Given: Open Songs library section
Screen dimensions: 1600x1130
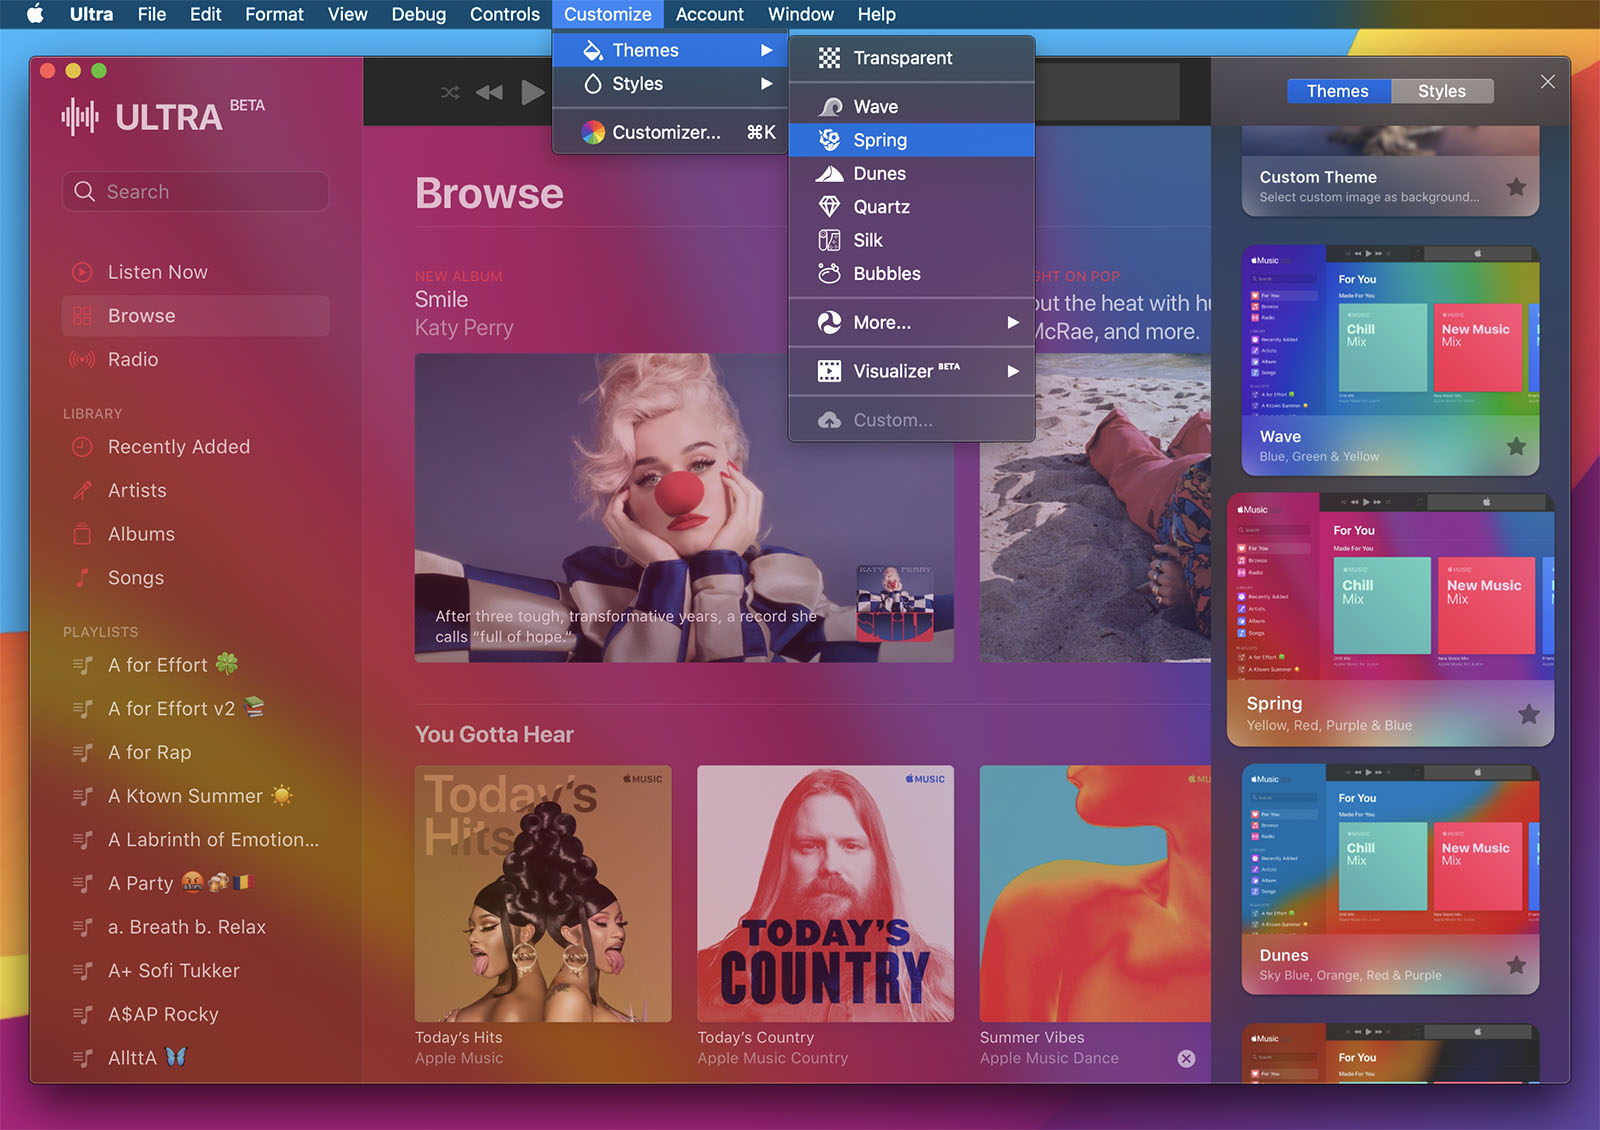Looking at the screenshot, I should coord(196,578).
